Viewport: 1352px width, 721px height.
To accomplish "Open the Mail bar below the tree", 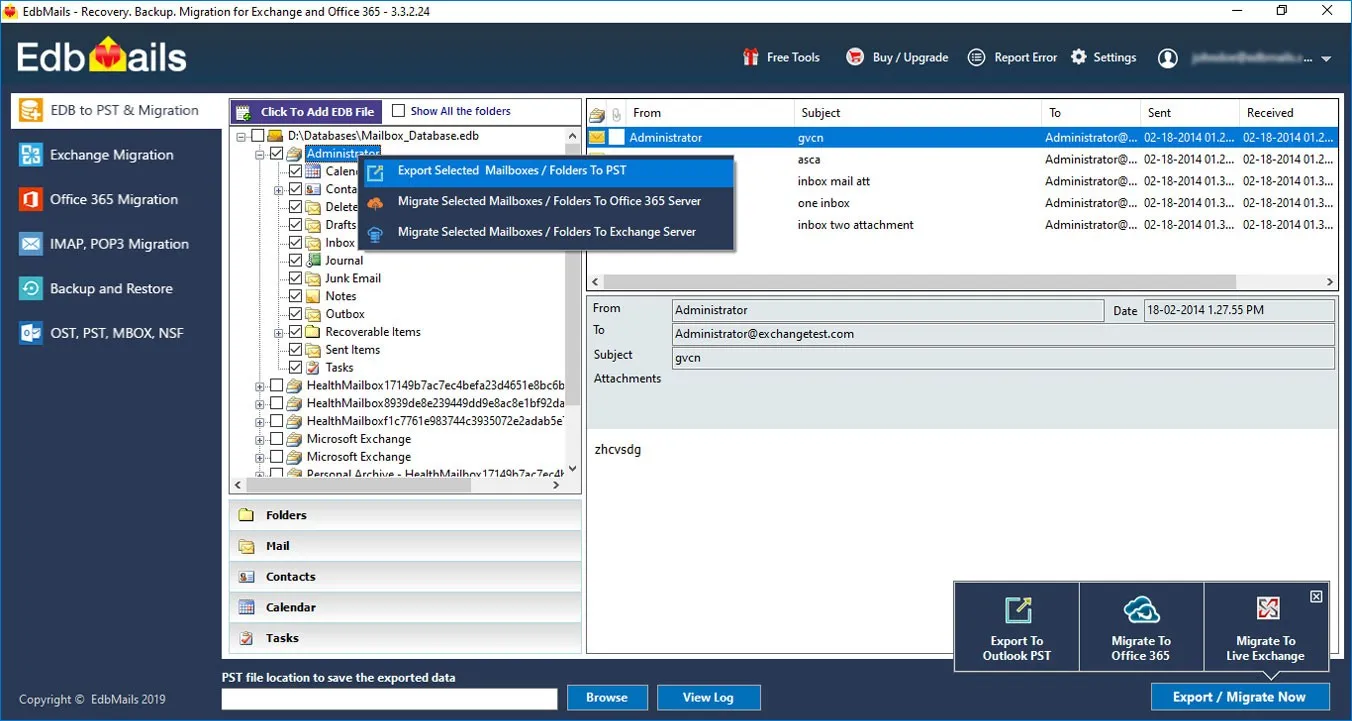I will tap(405, 546).
